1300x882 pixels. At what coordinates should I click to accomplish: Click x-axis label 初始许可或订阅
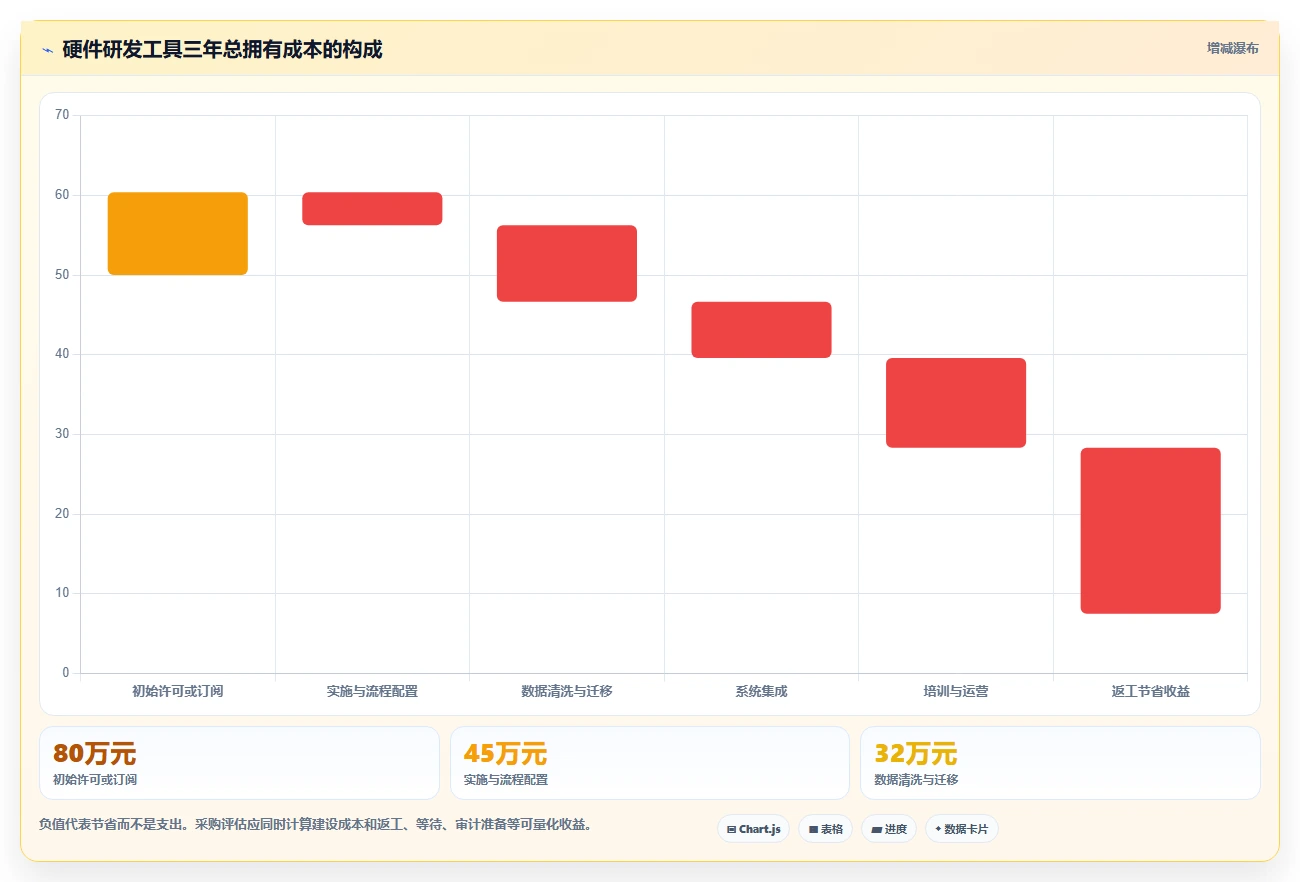coord(178,691)
